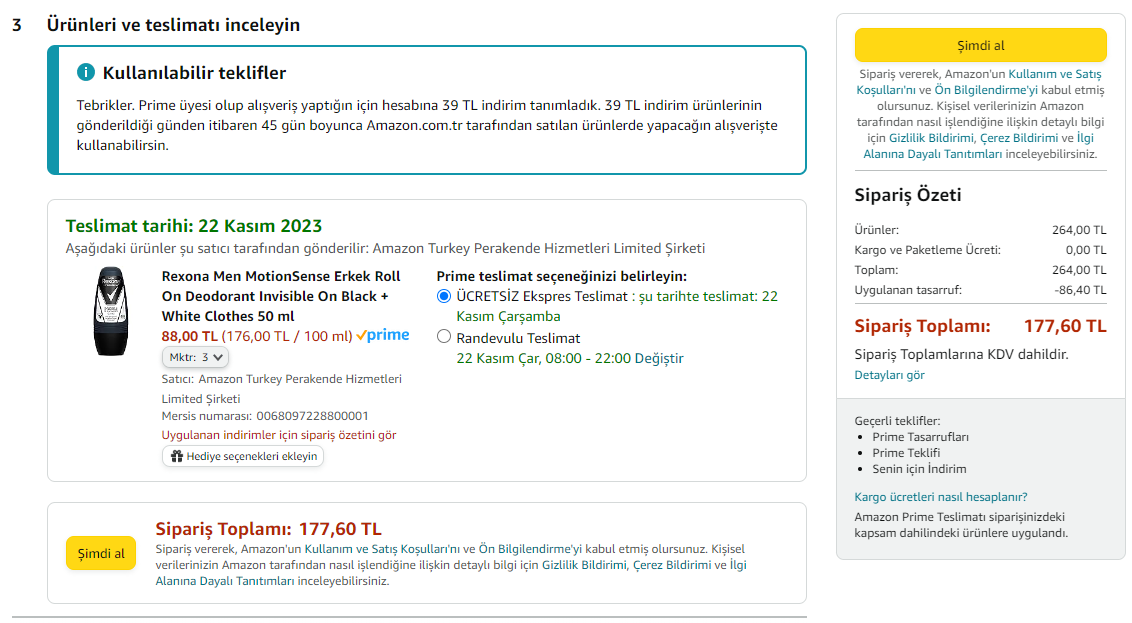This screenshot has height=623, width=1132.
Task: Click the gift icon on Hediye seçenekleri button
Action: click(177, 456)
